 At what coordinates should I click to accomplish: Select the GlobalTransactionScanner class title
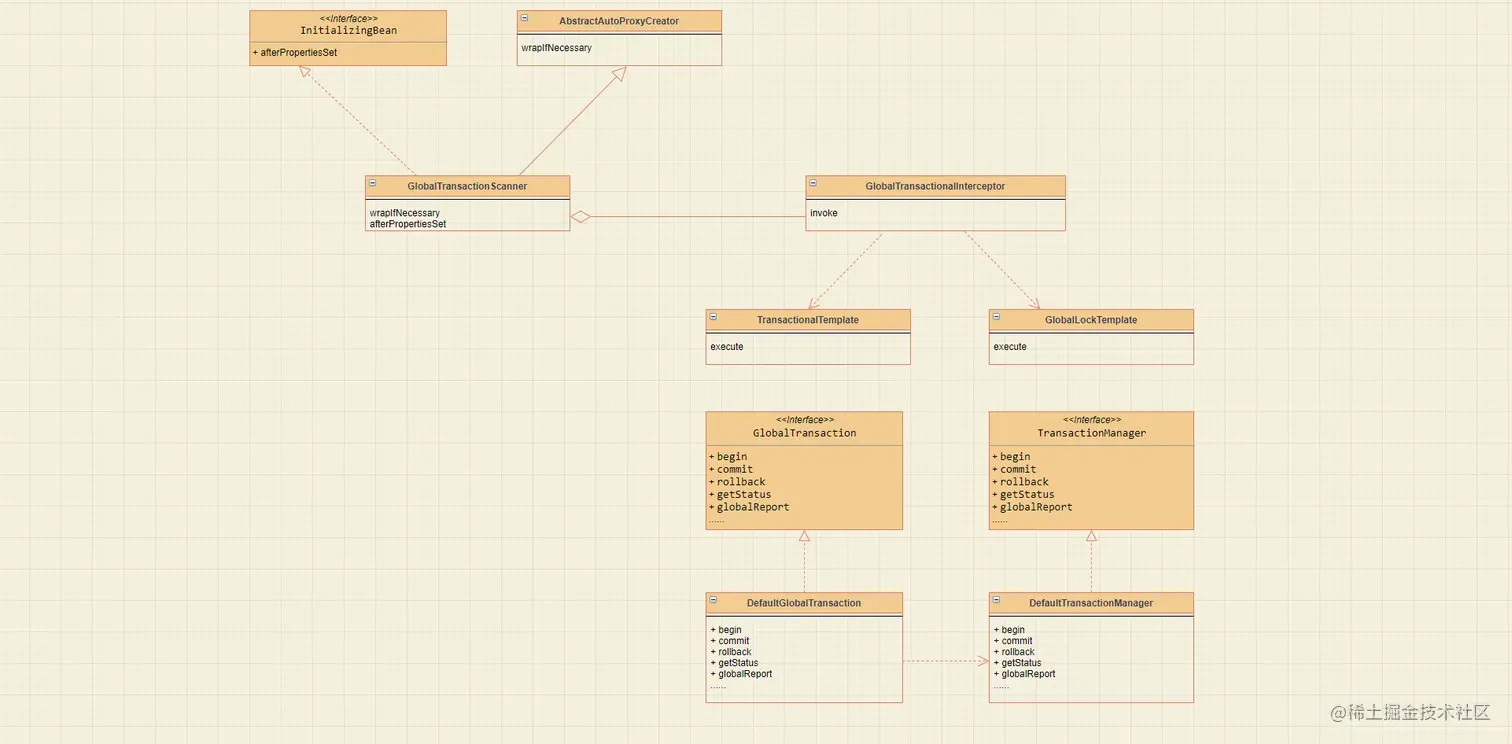467,186
